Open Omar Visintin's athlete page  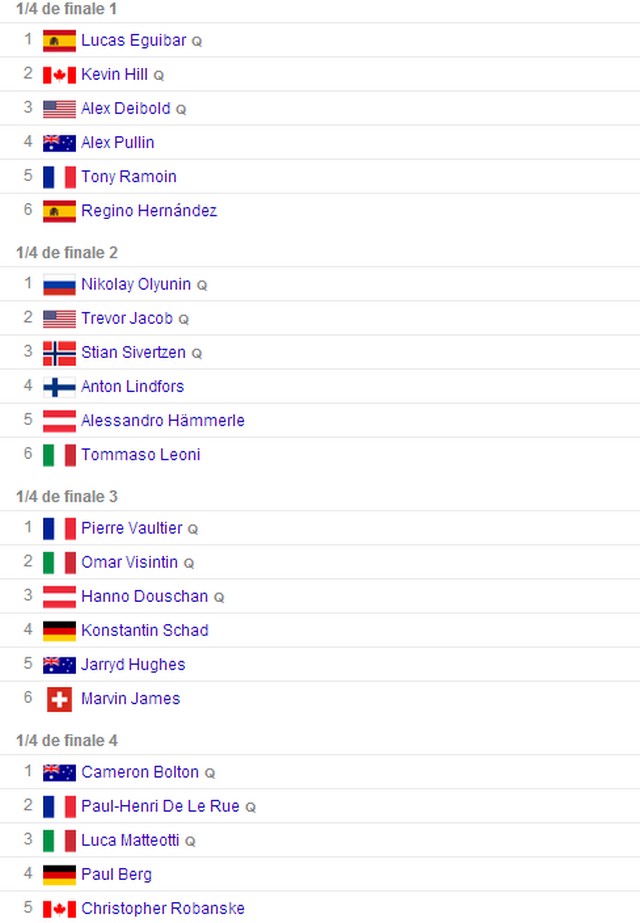(x=130, y=562)
